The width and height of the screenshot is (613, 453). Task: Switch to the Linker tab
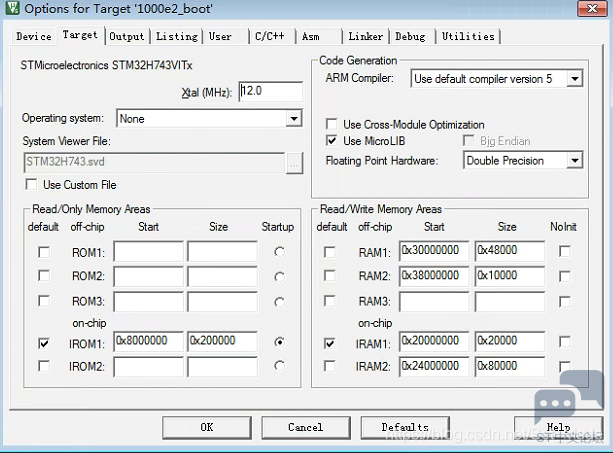[366, 37]
